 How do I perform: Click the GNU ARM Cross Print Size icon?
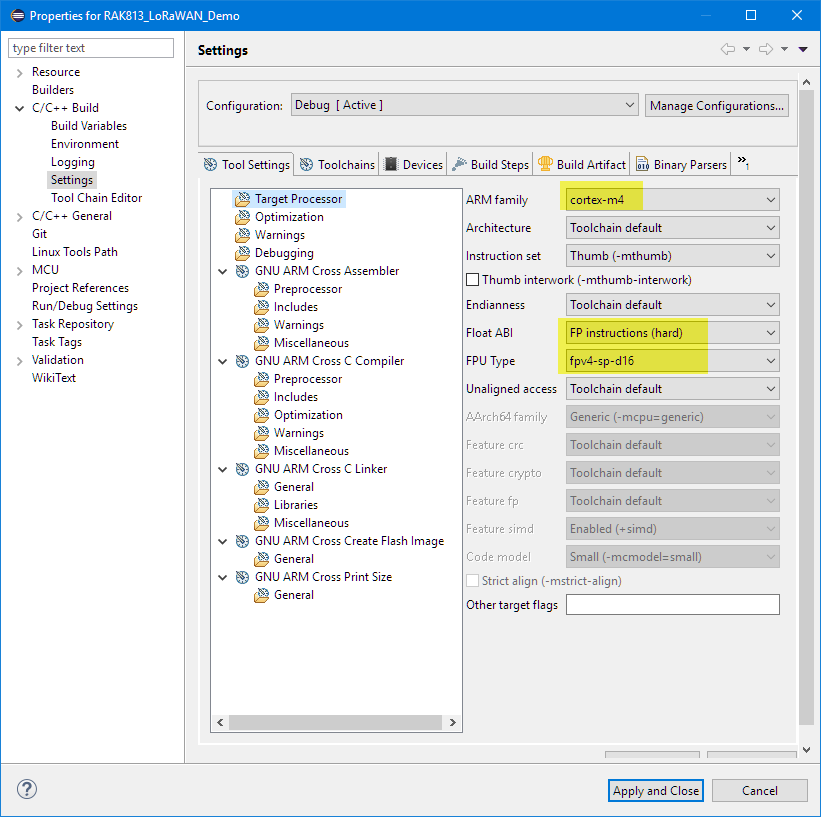242,577
